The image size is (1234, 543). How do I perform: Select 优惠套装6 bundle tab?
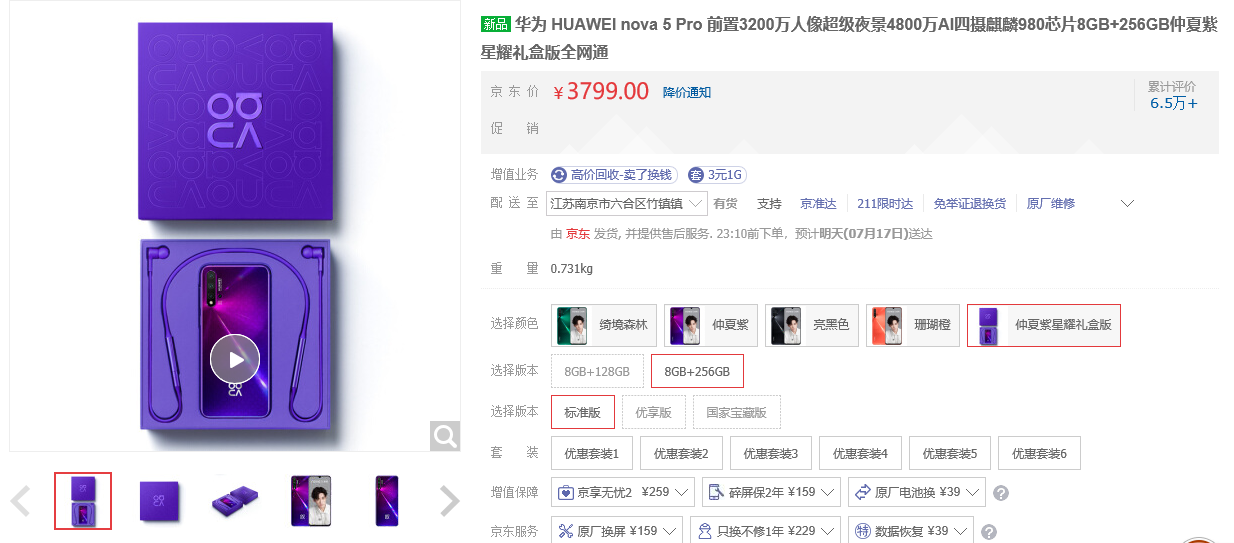(1039, 453)
